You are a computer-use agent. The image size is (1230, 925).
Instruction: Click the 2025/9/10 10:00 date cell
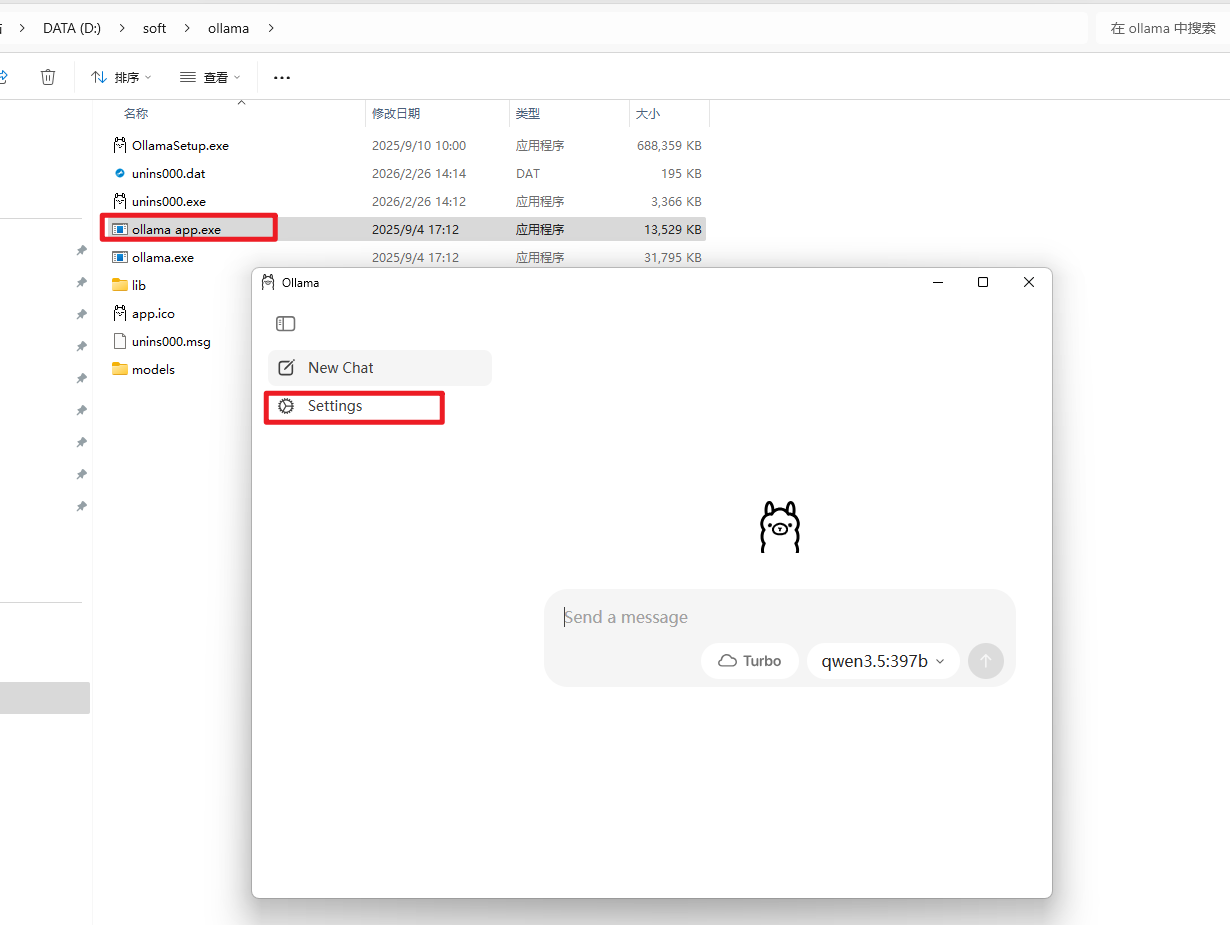[419, 145]
